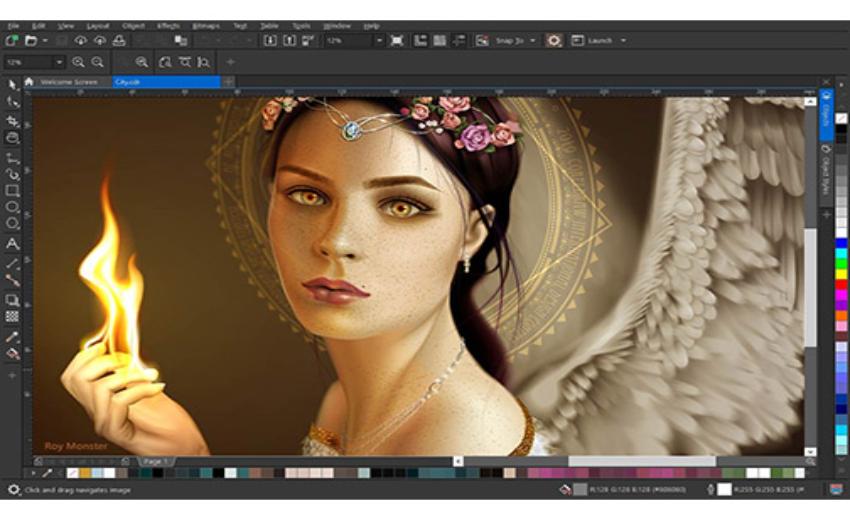Create a new document
850x520 pixels.
[11, 40]
